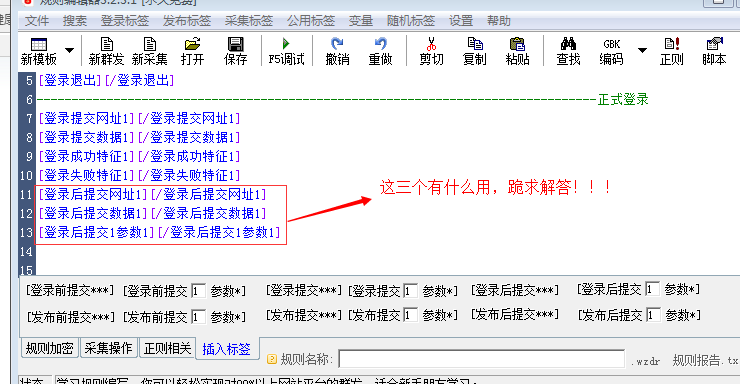Cut selection with 剪切 icon

click(431, 51)
